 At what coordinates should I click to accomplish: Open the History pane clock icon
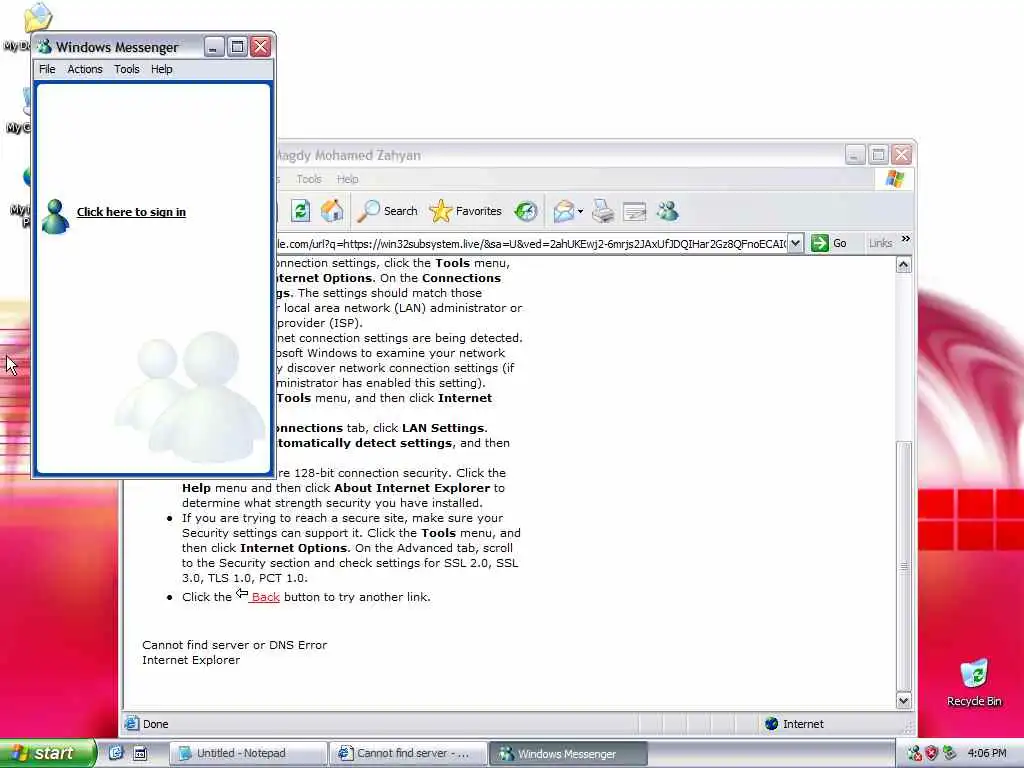[x=526, y=211]
